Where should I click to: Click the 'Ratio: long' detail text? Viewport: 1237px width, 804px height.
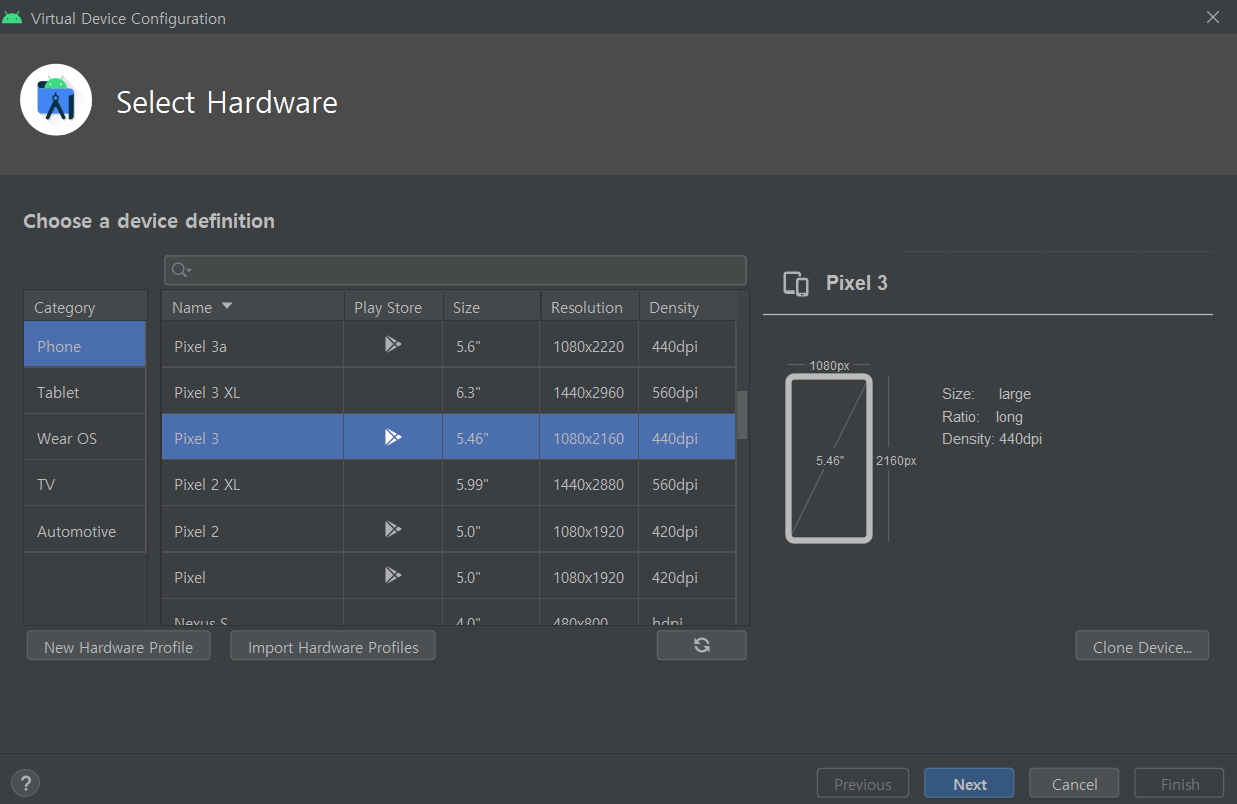pyautogui.click(x=982, y=416)
